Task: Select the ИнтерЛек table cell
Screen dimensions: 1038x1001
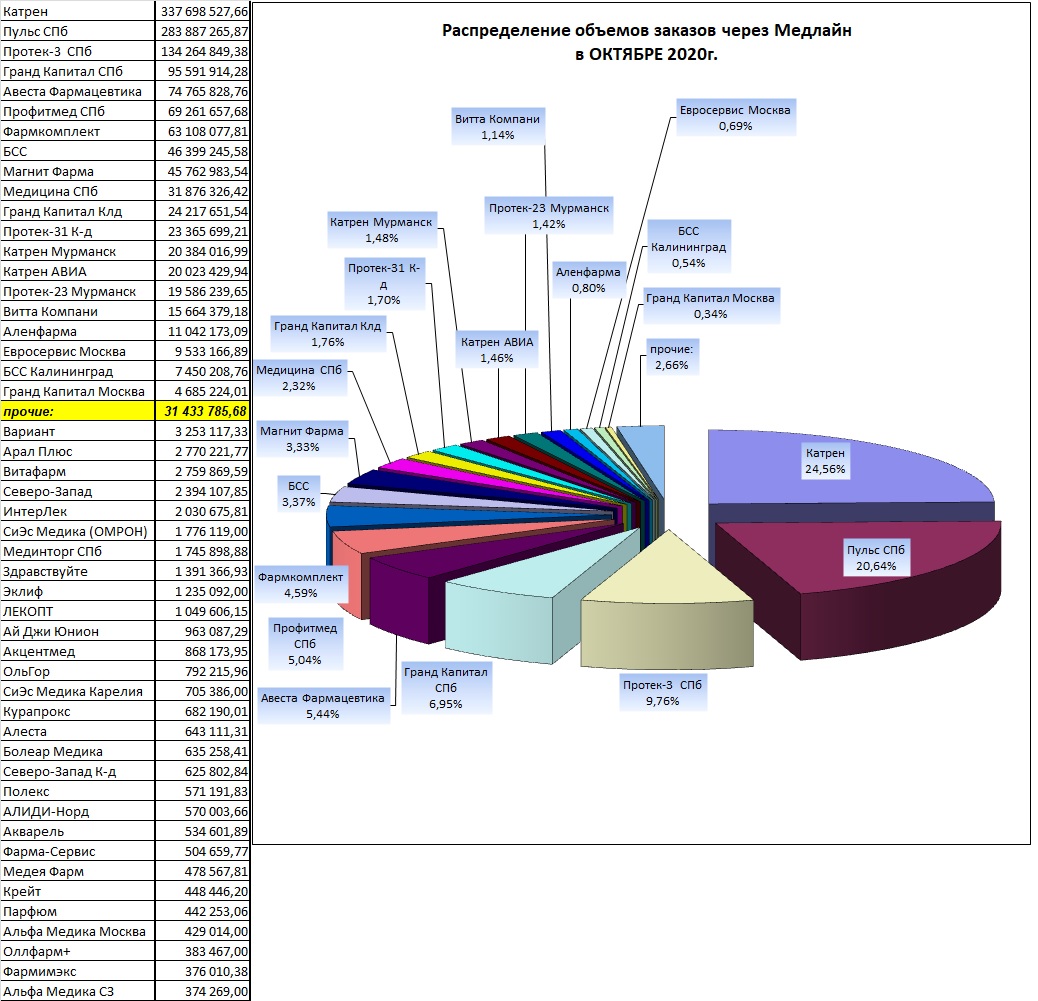Action: point(77,511)
